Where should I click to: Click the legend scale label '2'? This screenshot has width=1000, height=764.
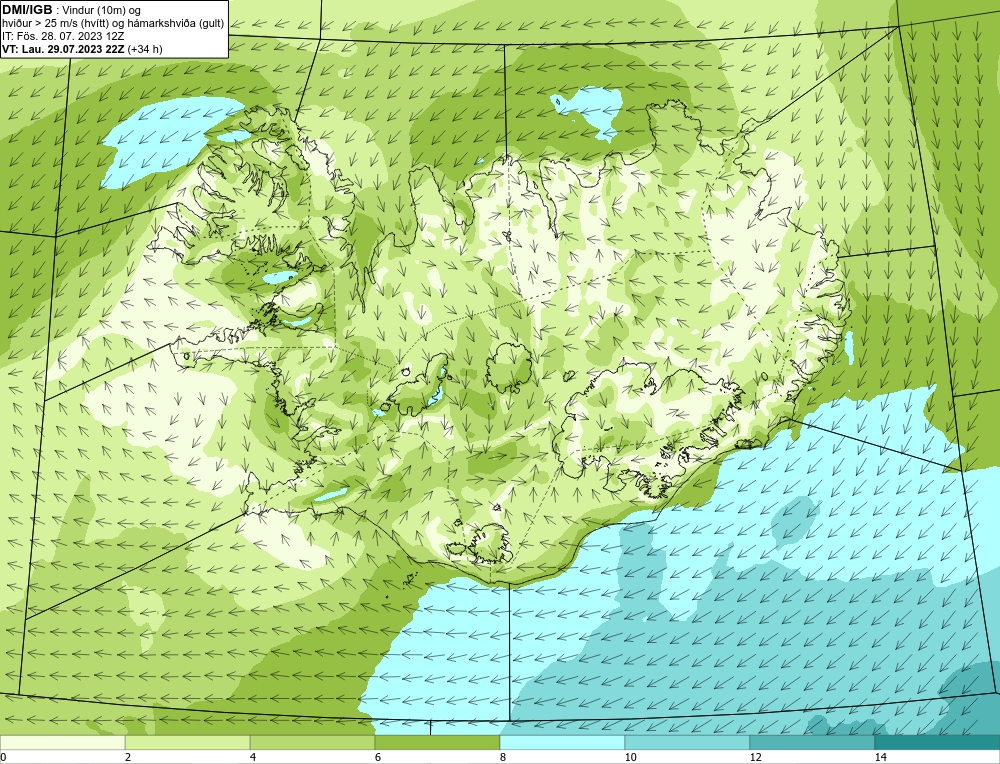pos(128,757)
